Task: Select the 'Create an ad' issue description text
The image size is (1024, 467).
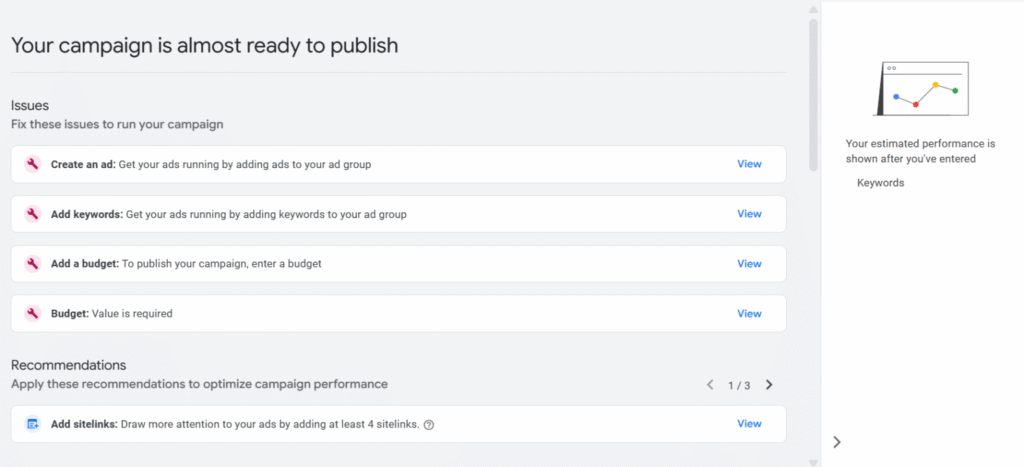Action: coord(245,164)
